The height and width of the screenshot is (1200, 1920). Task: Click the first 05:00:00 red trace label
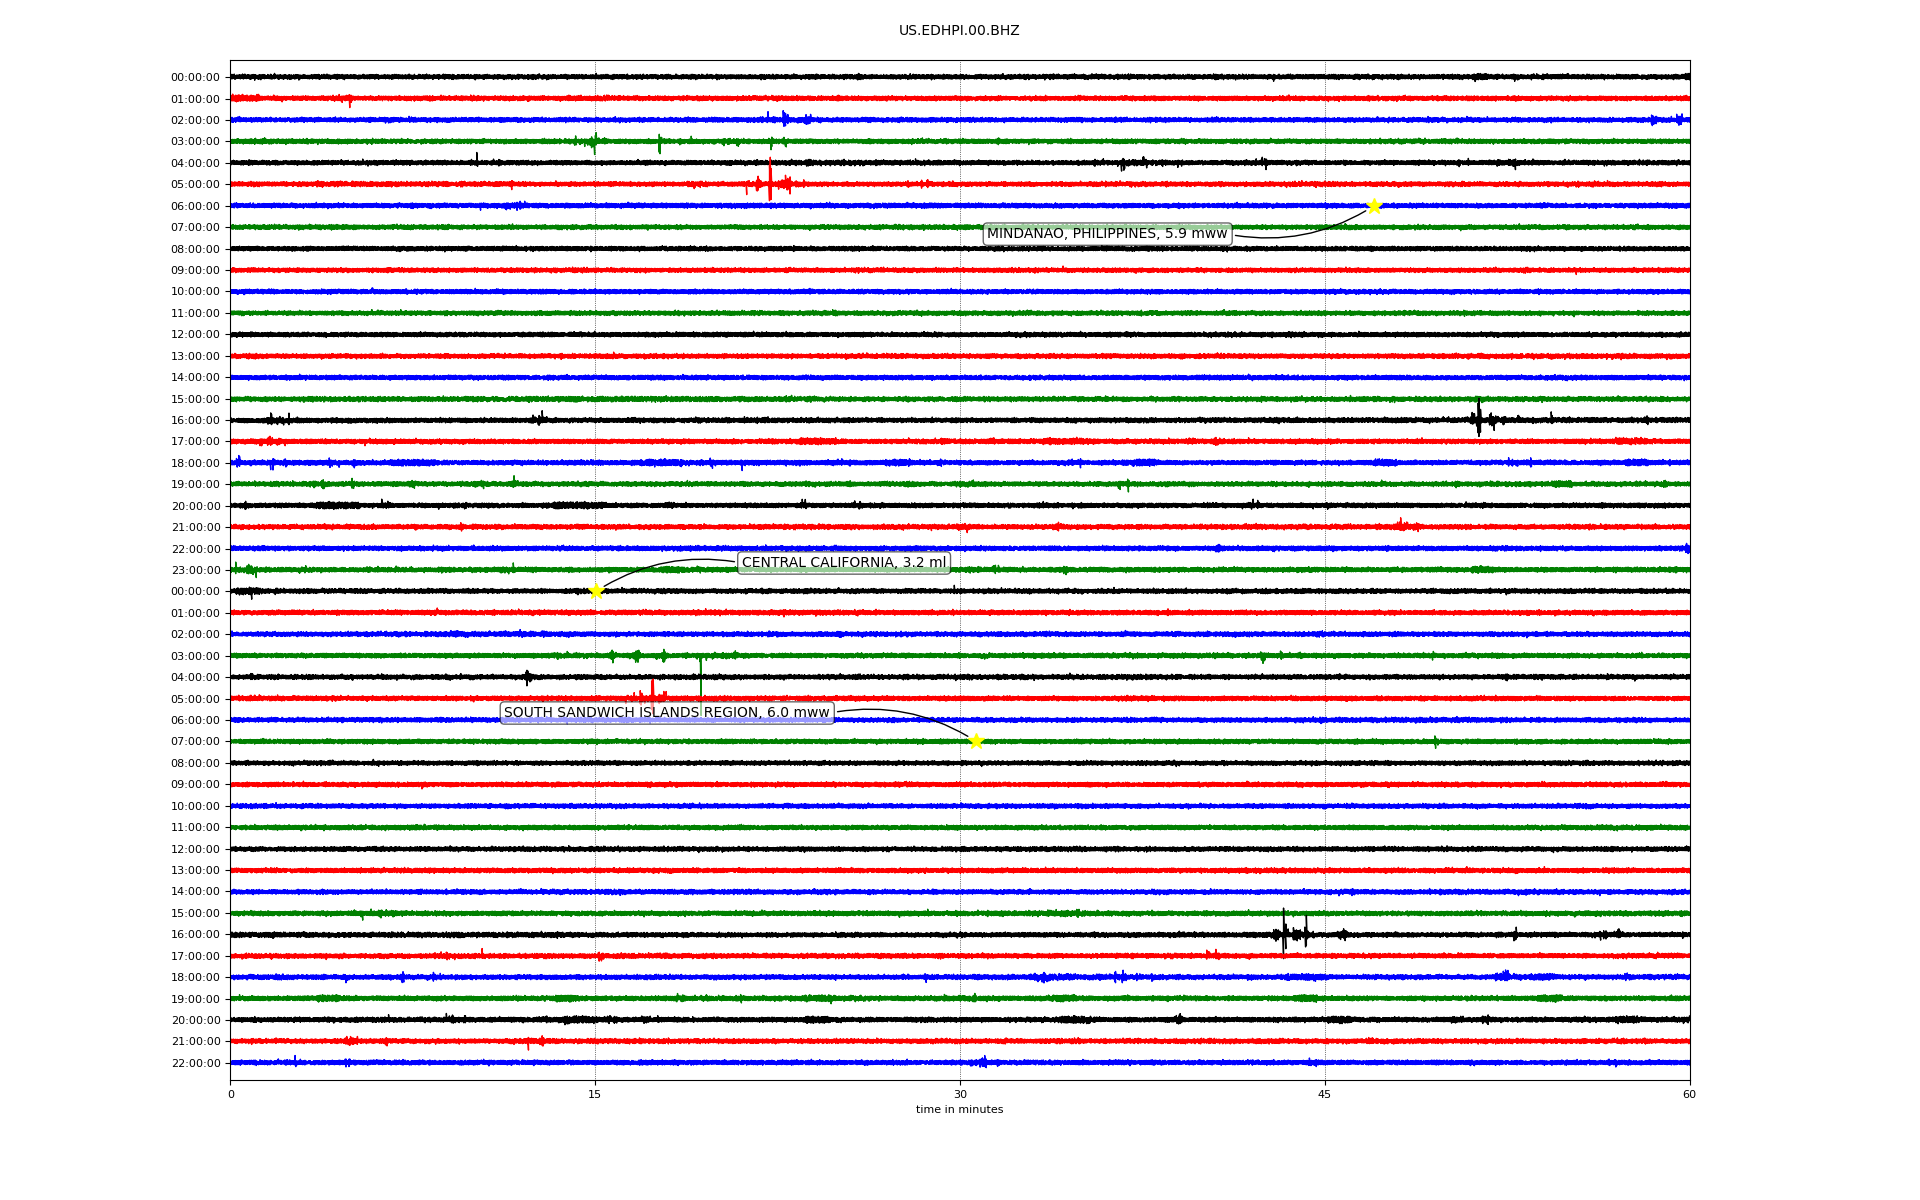coord(195,185)
